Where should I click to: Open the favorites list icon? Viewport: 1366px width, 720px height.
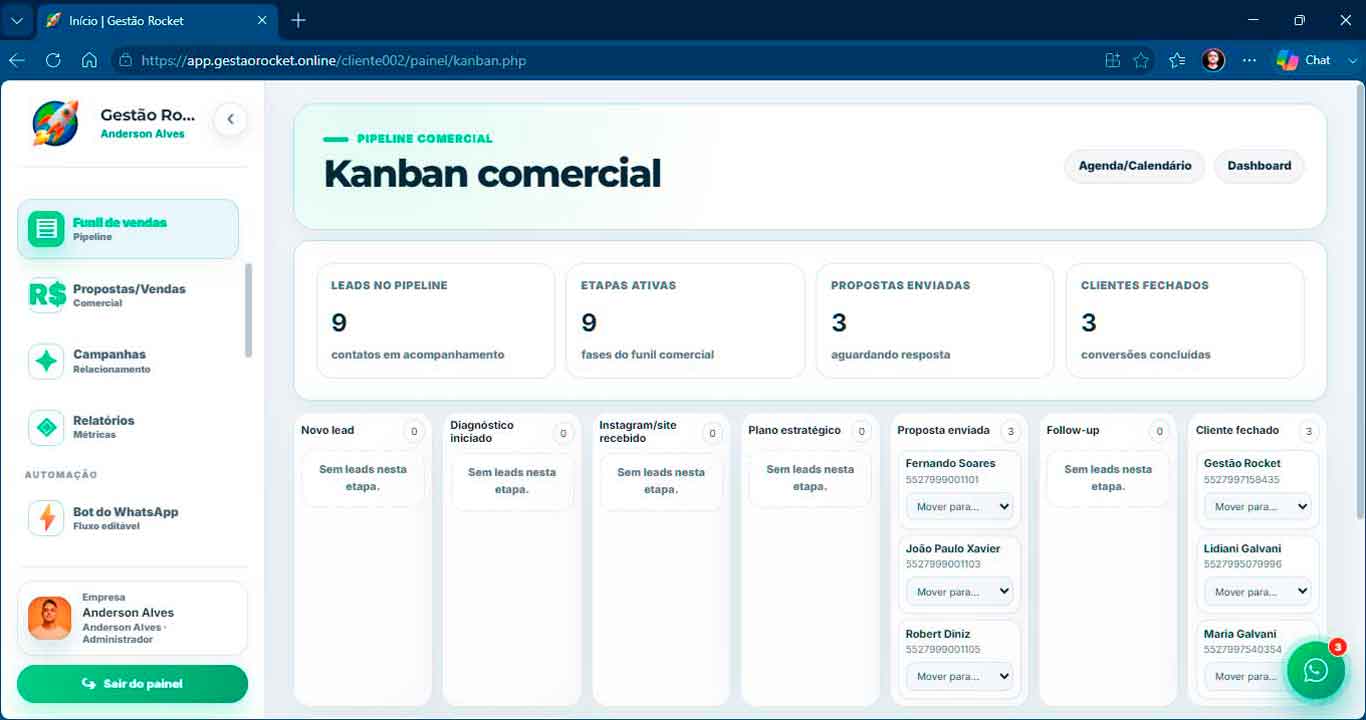(x=1177, y=60)
